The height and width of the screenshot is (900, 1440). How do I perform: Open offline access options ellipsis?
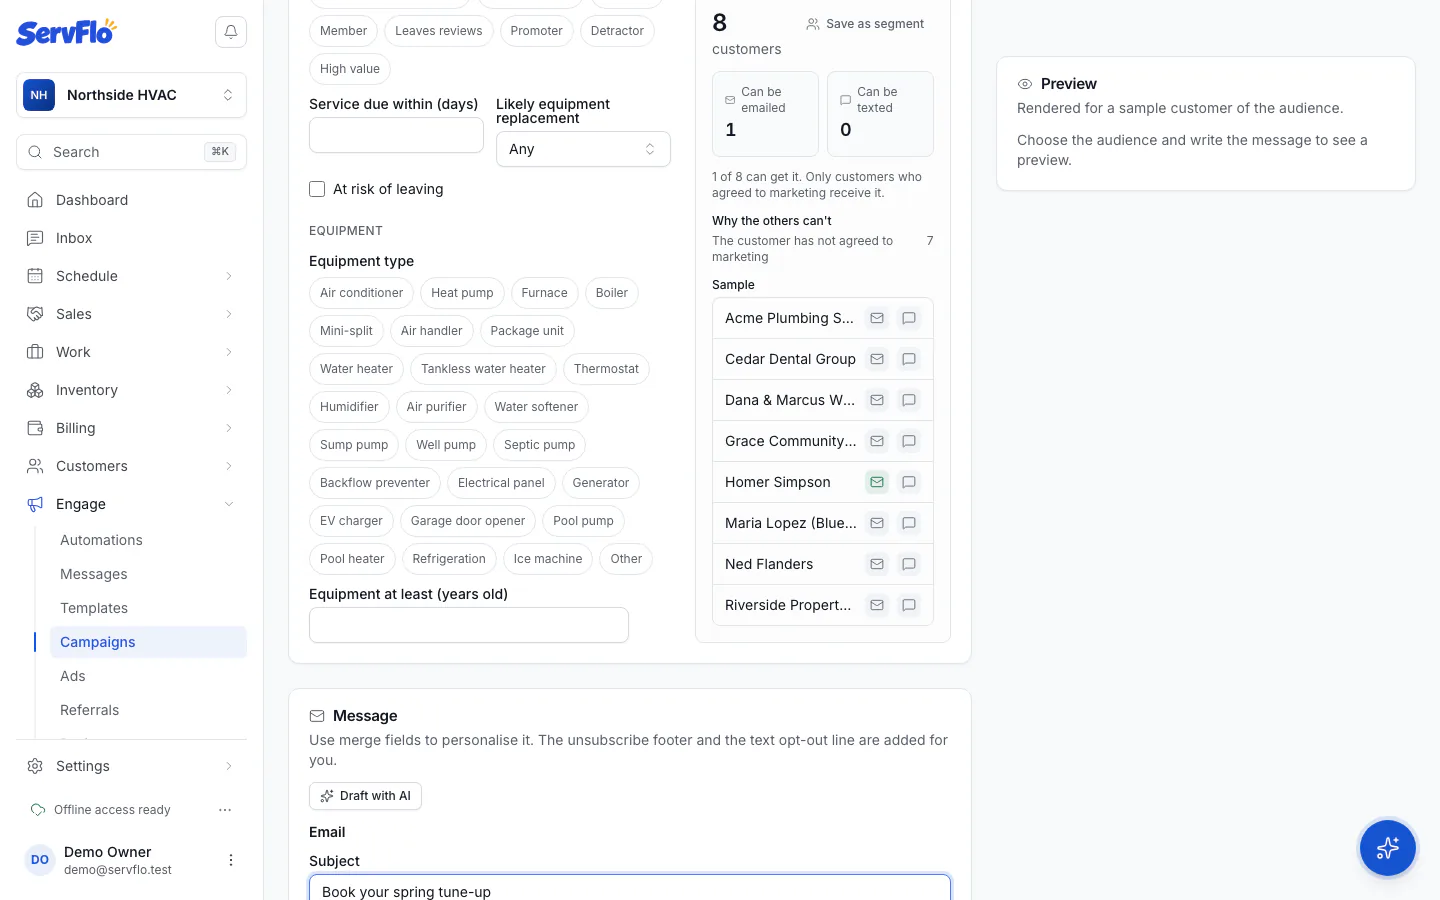click(x=225, y=810)
